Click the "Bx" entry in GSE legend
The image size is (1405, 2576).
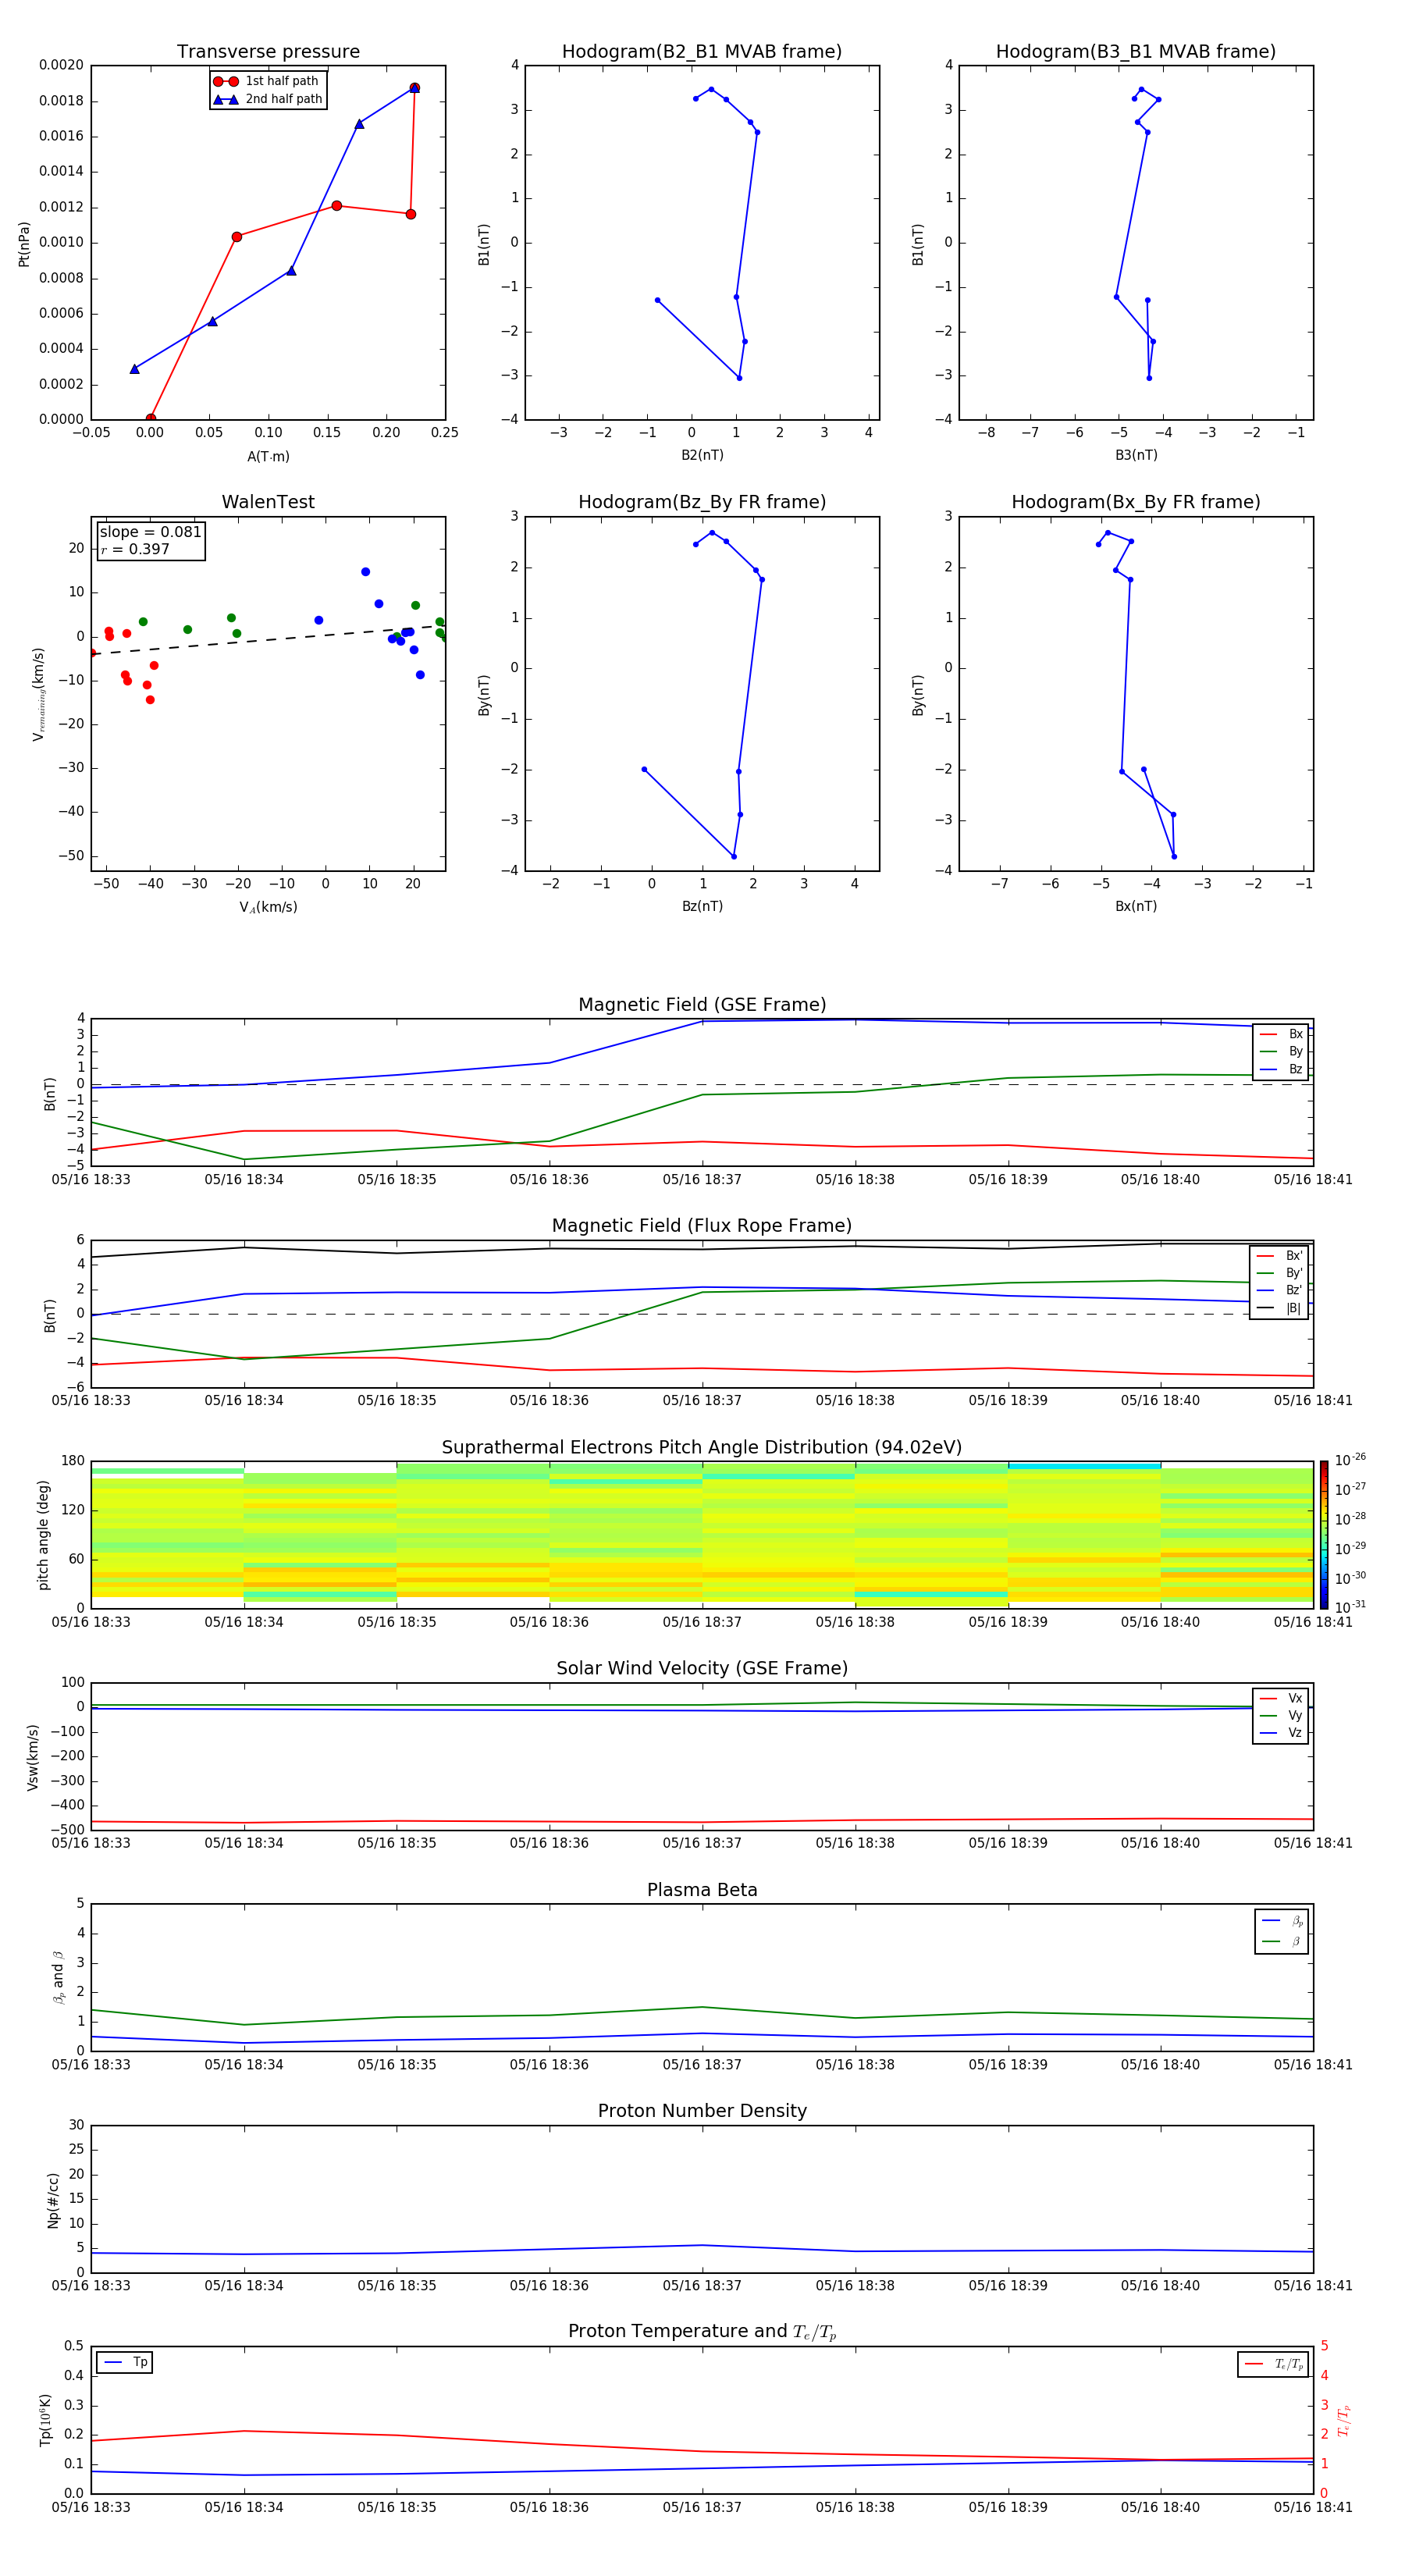[x=1281, y=1035]
